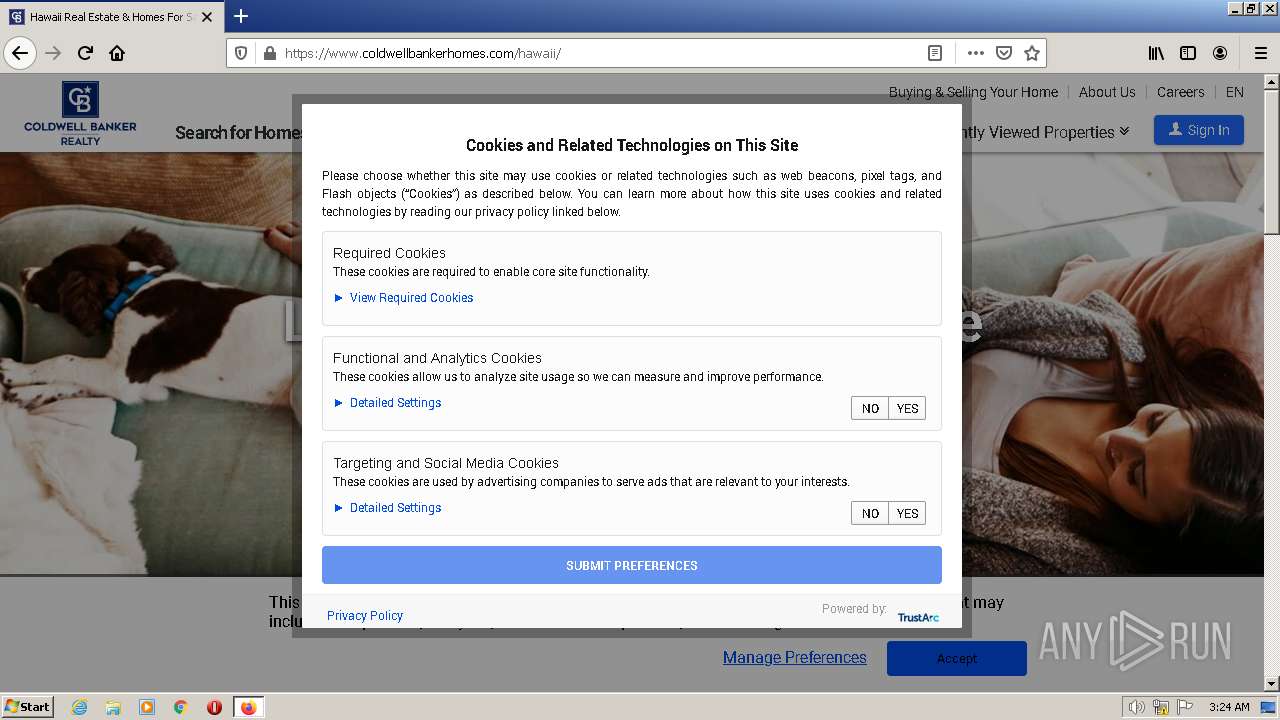
Task: Open Manage Preferences link
Action: [795, 657]
